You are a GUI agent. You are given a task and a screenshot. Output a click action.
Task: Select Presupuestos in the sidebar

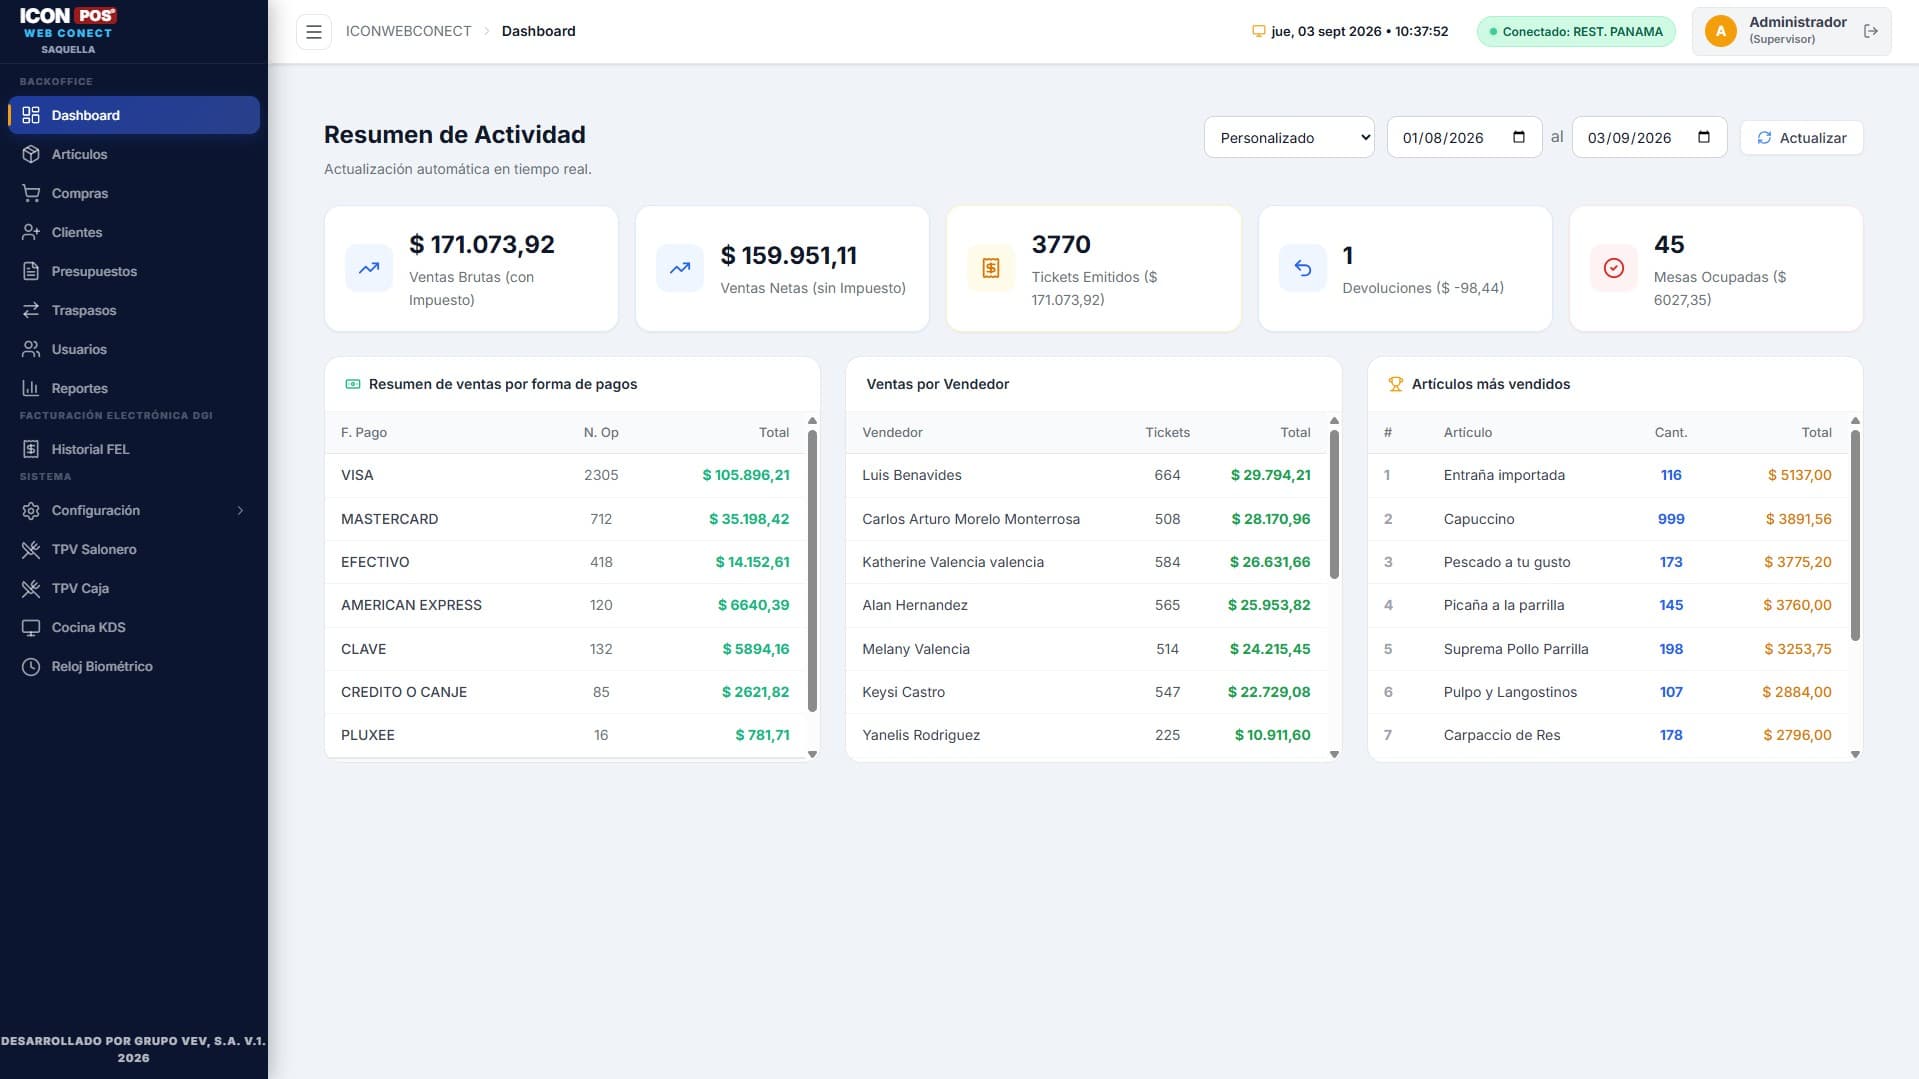click(x=134, y=271)
